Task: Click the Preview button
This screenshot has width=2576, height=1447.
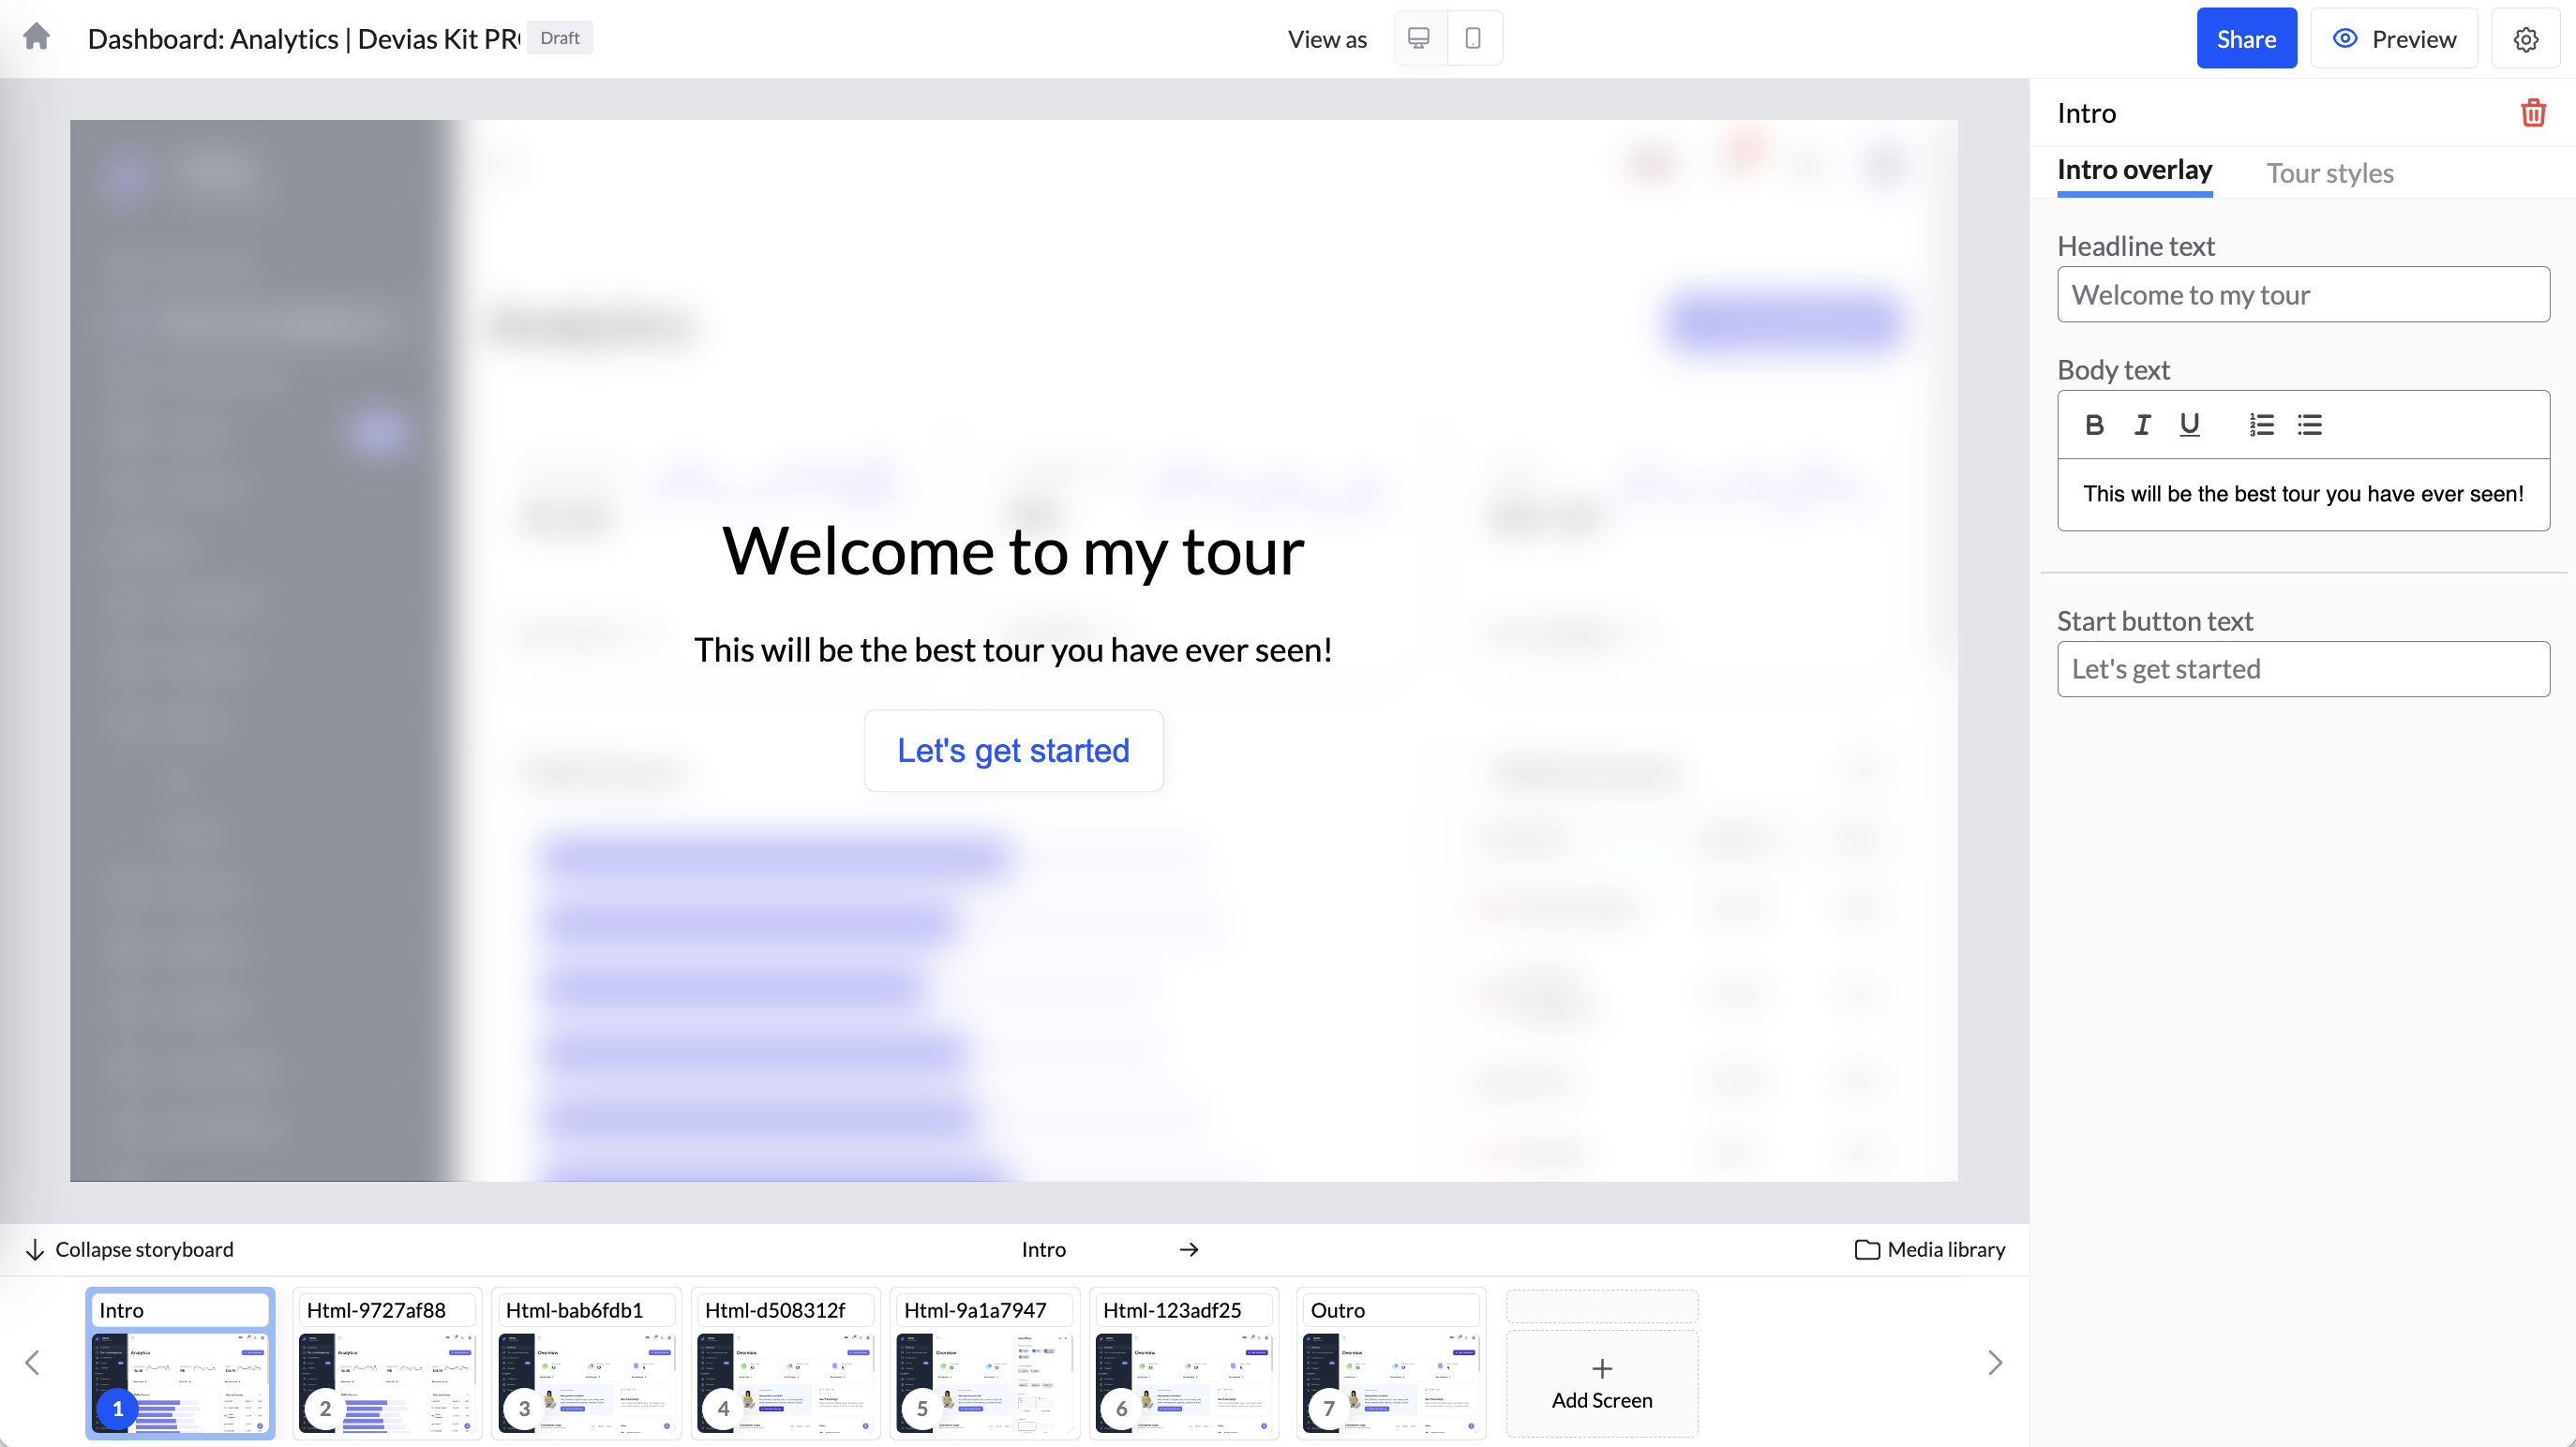Action: (2394, 39)
